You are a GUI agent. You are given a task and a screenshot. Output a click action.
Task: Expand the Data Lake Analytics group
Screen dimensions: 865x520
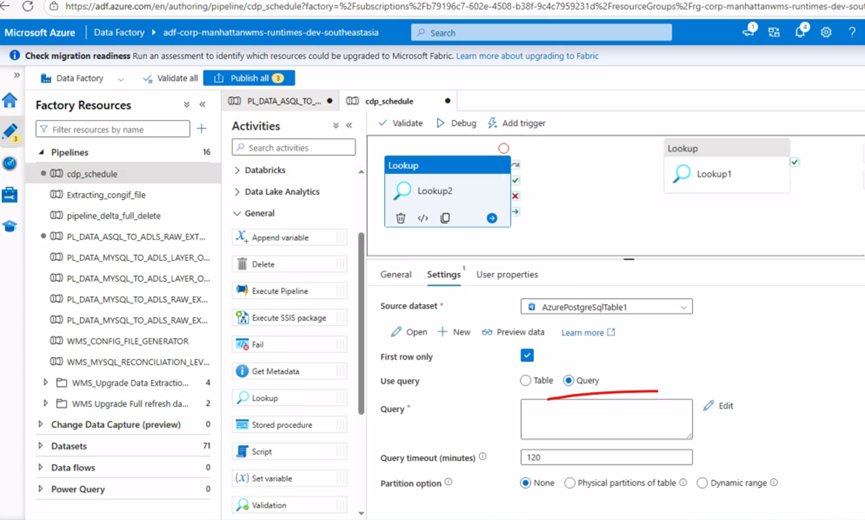(237, 192)
